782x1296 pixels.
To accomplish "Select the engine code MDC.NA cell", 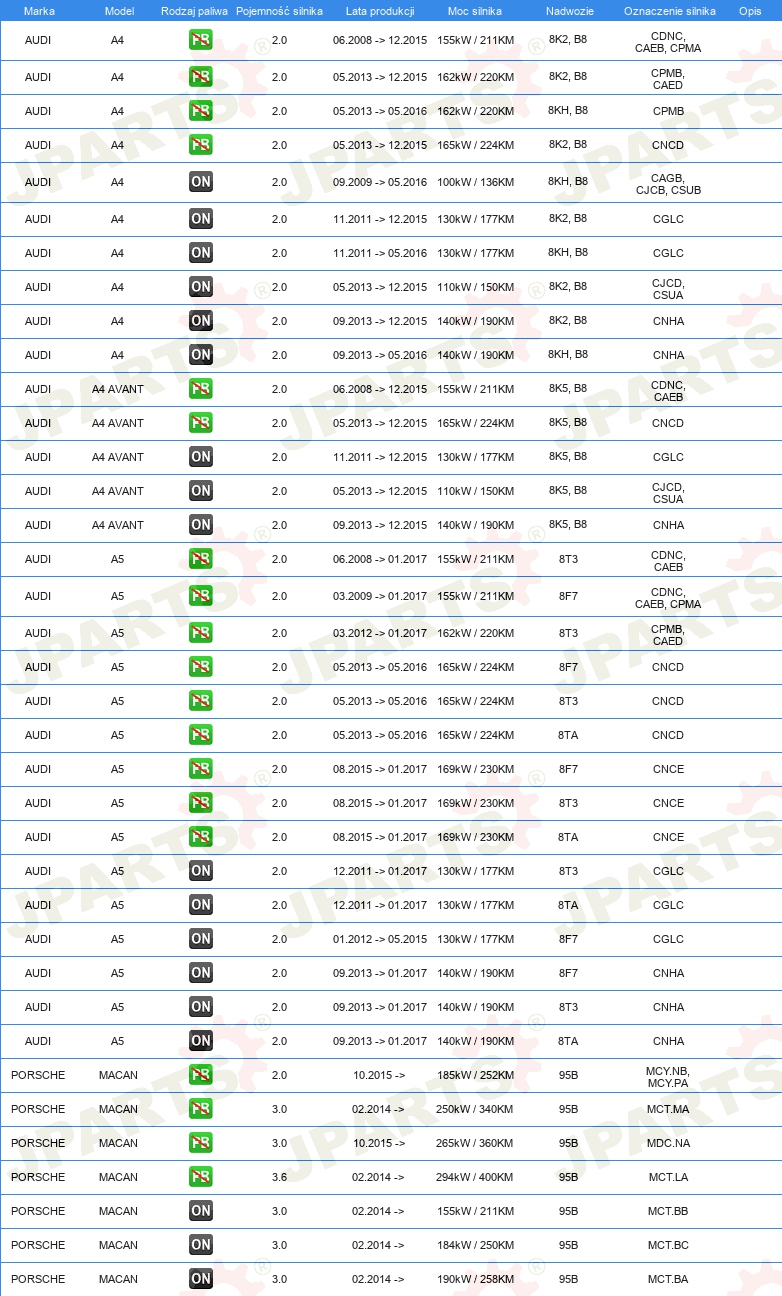I will click(x=668, y=1143).
